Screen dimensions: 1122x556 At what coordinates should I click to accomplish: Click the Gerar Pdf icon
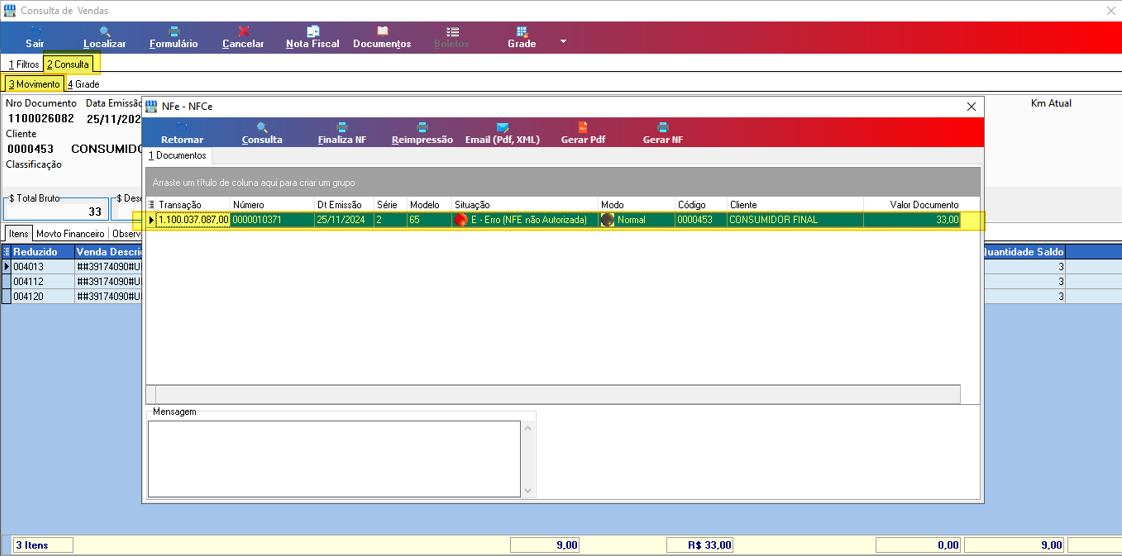[582, 127]
